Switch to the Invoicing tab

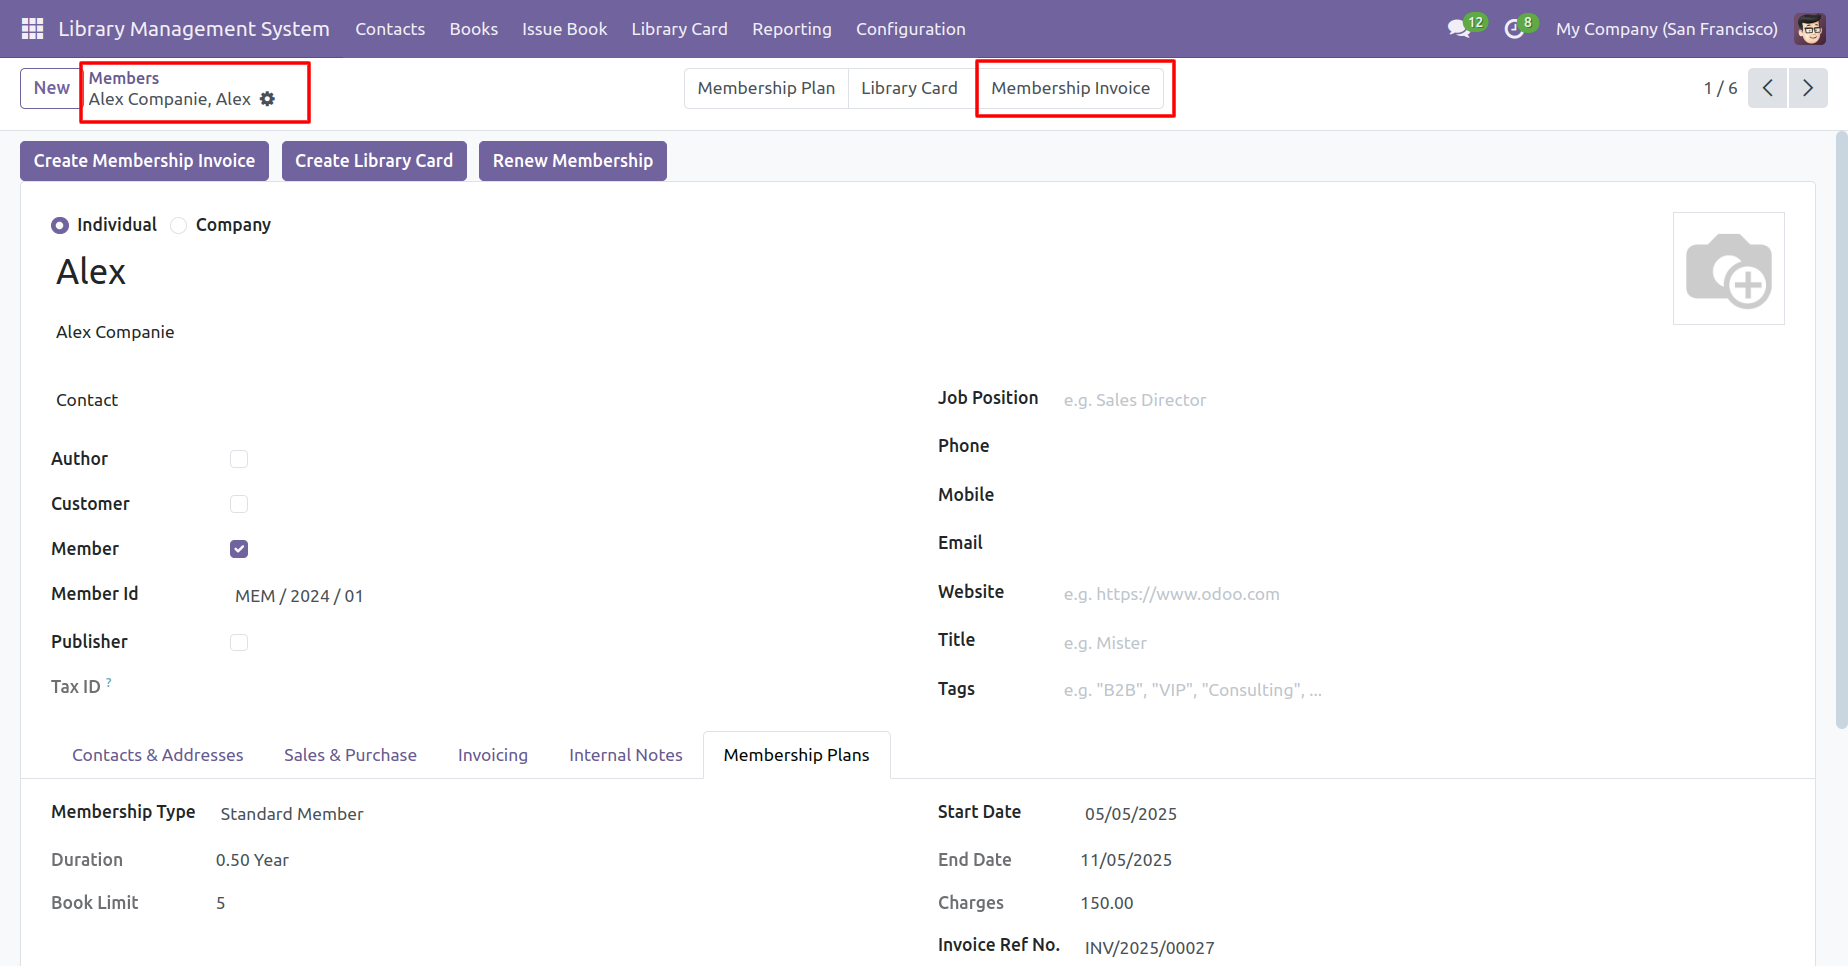pos(492,755)
